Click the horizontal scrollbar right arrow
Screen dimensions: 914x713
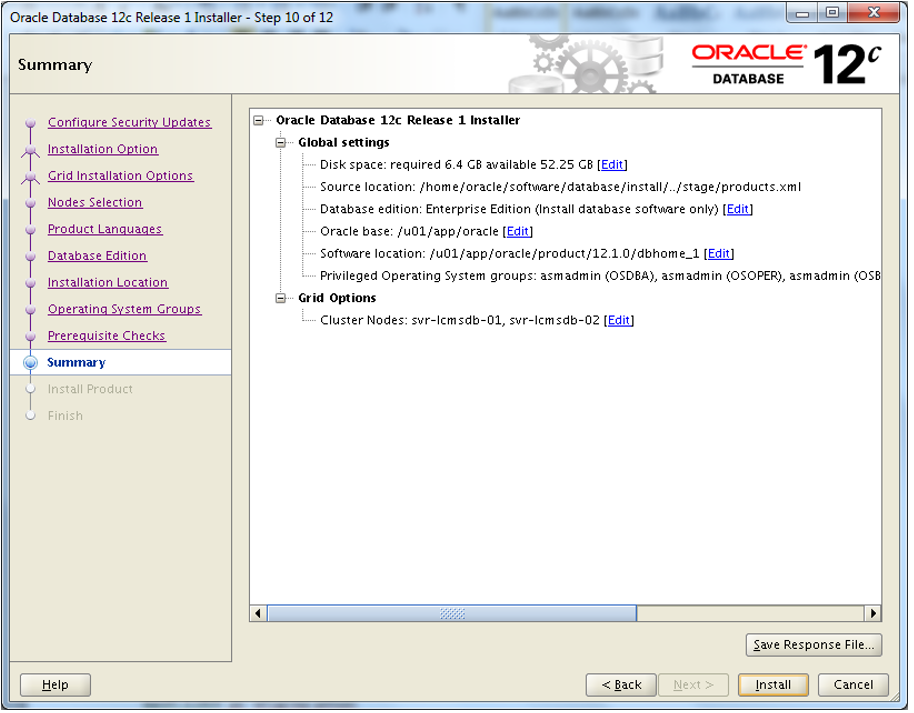[x=873, y=614]
